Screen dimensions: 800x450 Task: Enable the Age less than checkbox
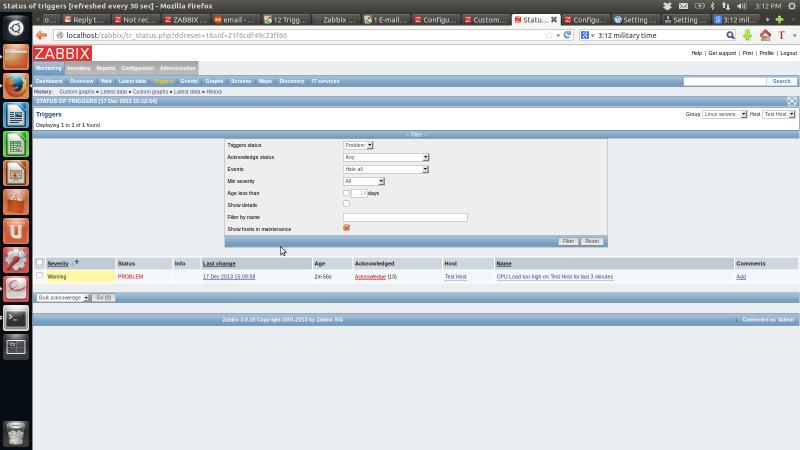(x=346, y=193)
